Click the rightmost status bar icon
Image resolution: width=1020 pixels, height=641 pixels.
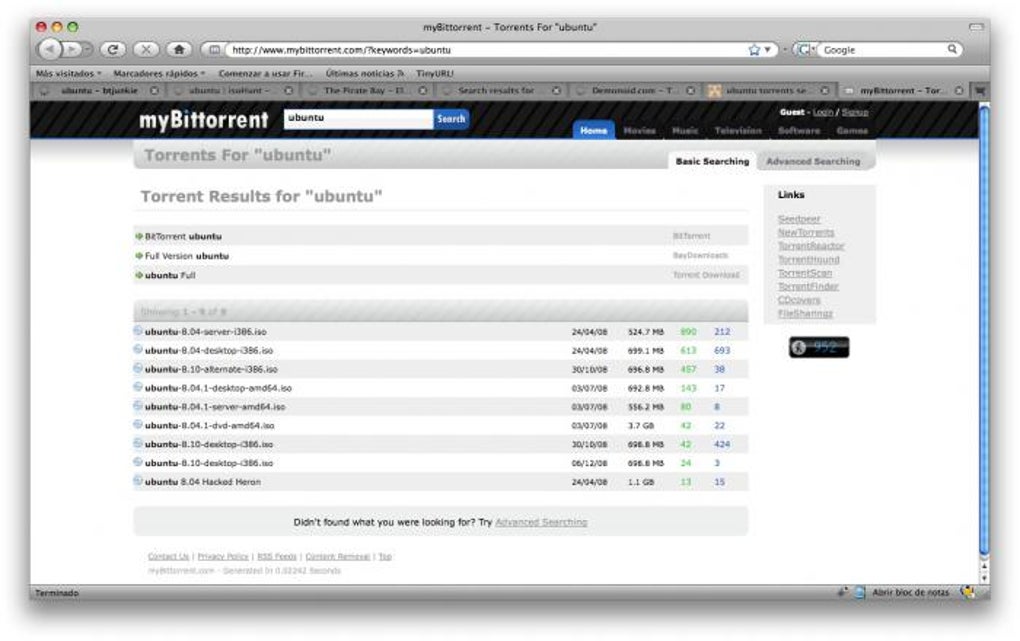pyautogui.click(x=968, y=592)
